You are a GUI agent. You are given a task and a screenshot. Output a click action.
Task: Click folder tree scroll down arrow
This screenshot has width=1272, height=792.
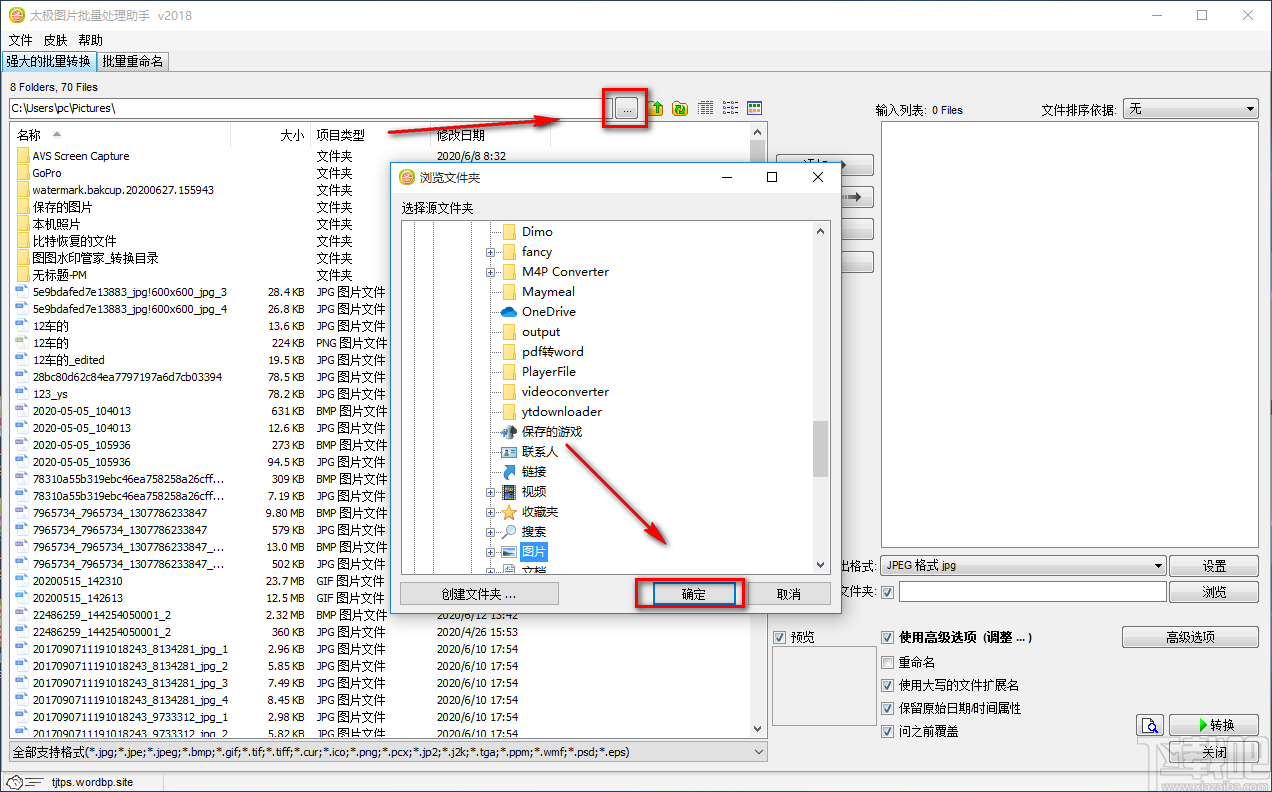pos(821,565)
